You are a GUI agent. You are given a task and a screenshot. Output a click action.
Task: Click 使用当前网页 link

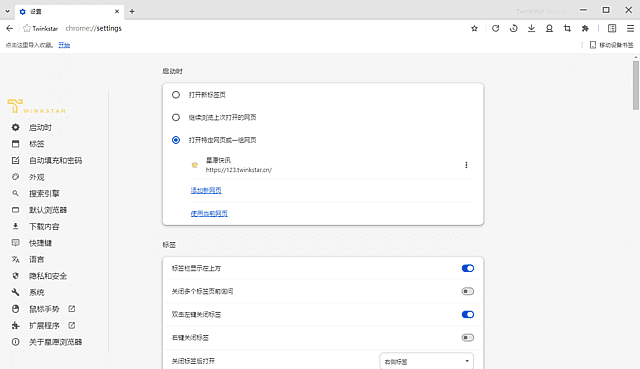point(209,213)
